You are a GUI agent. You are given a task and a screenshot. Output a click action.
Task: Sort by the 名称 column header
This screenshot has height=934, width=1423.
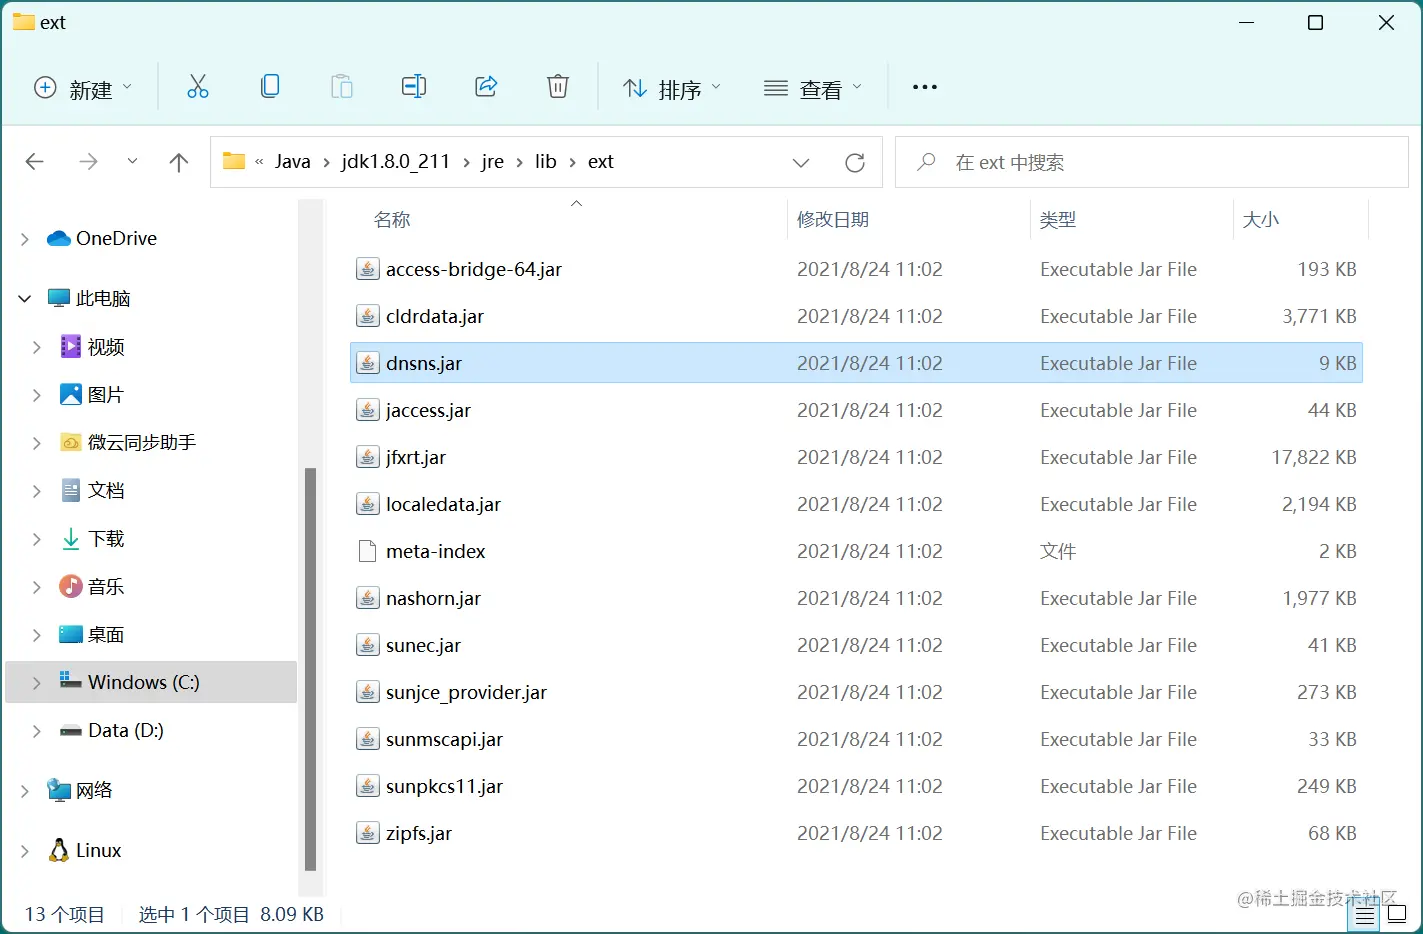pos(392,220)
